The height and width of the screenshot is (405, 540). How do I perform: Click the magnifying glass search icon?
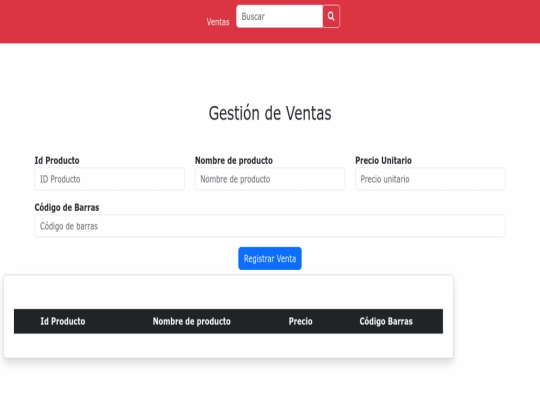pyautogui.click(x=331, y=16)
